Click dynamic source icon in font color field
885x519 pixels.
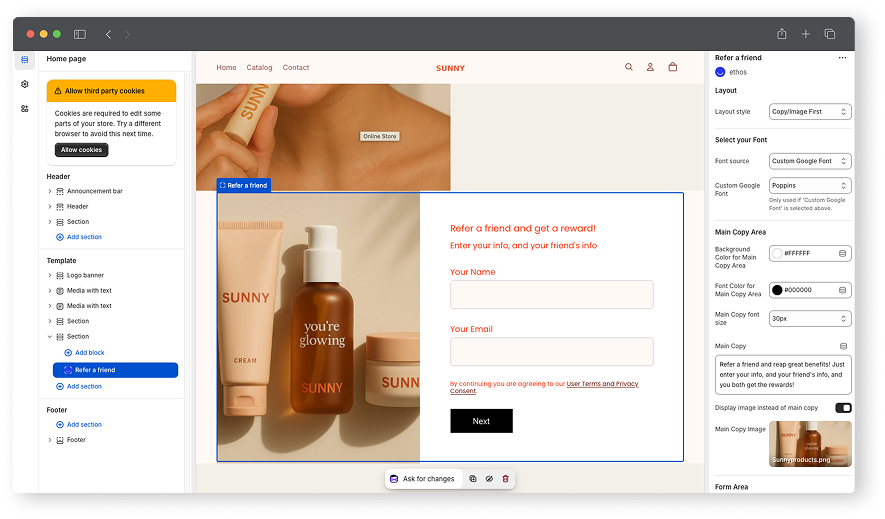tap(842, 290)
